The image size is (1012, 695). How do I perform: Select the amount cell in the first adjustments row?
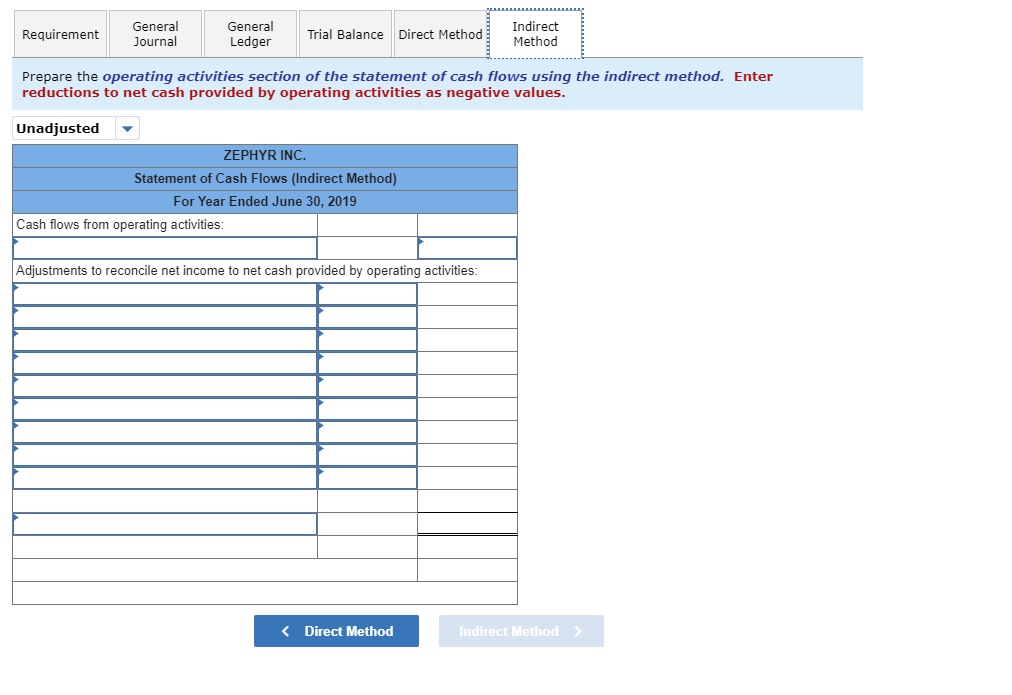(x=367, y=293)
